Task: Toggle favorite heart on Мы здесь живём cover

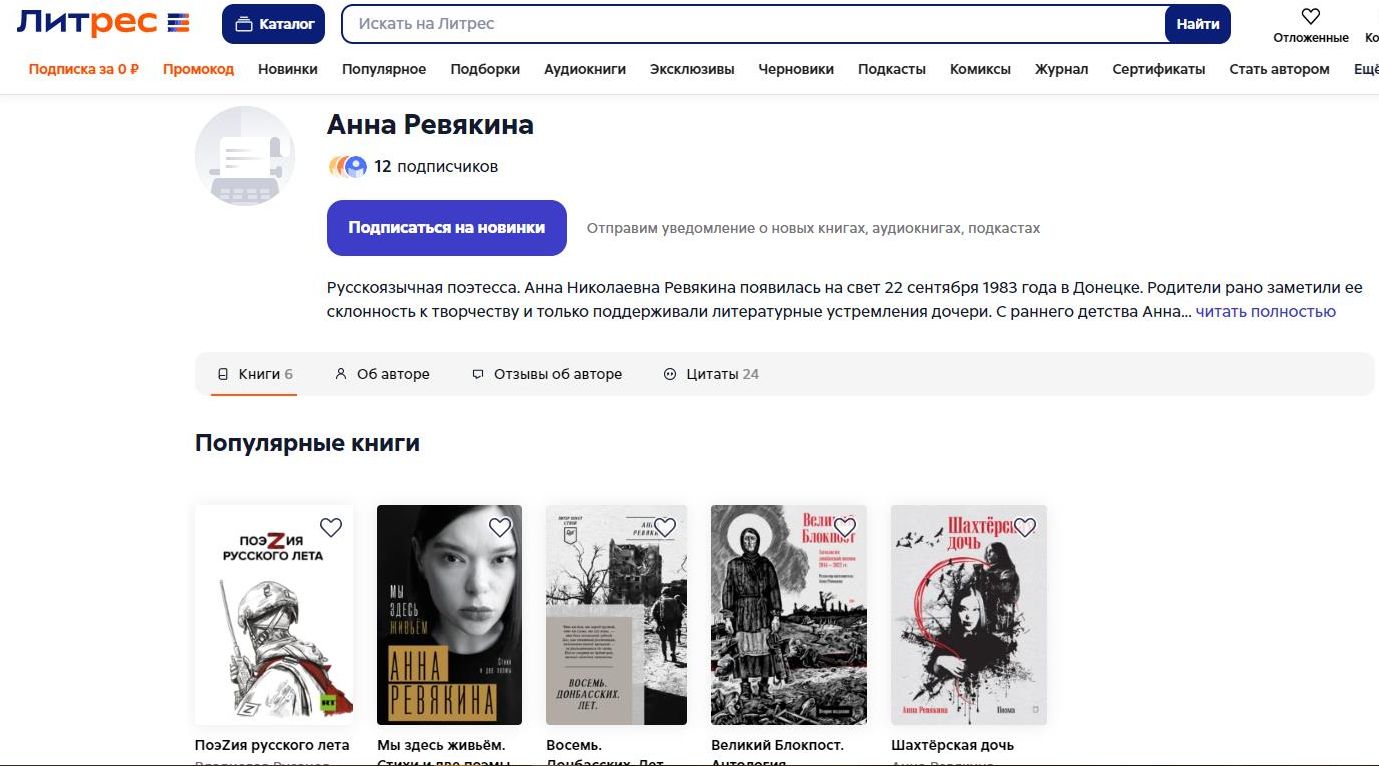Action: click(500, 527)
